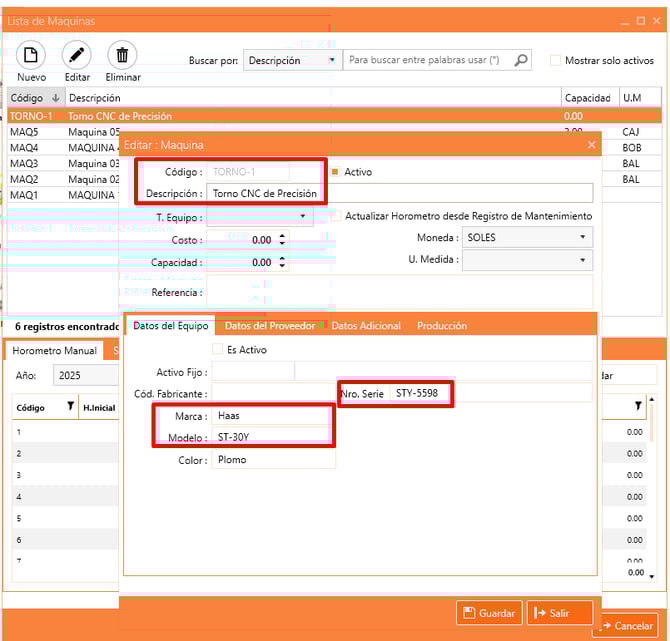Open the Buscar por Descripción dropdown
The width and height of the screenshot is (670, 641).
(x=333, y=60)
